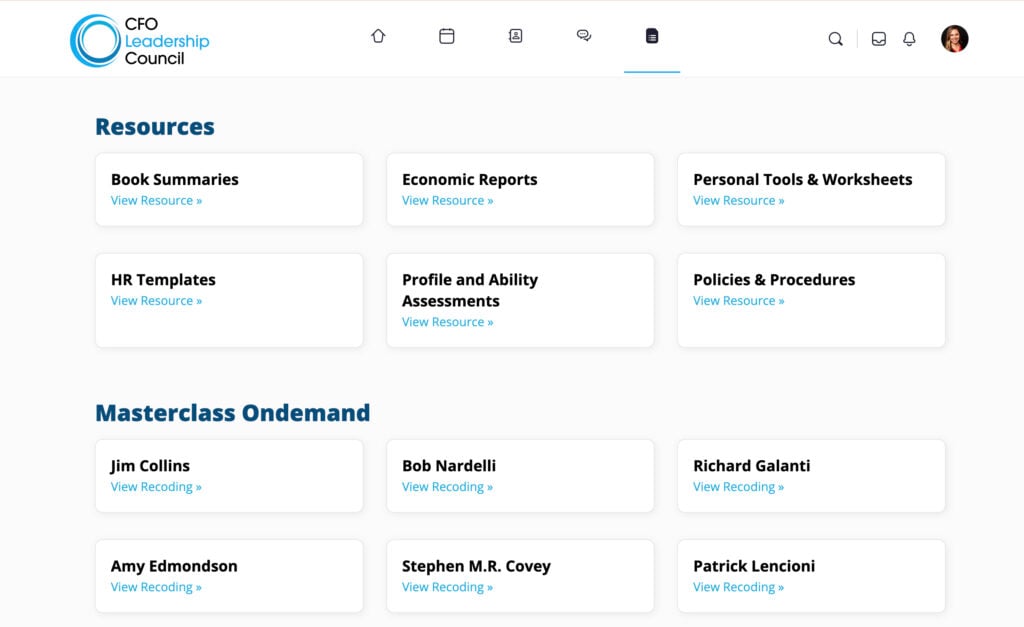
Task: Select the Amy Edmondson masterclass title
Action: (x=174, y=566)
